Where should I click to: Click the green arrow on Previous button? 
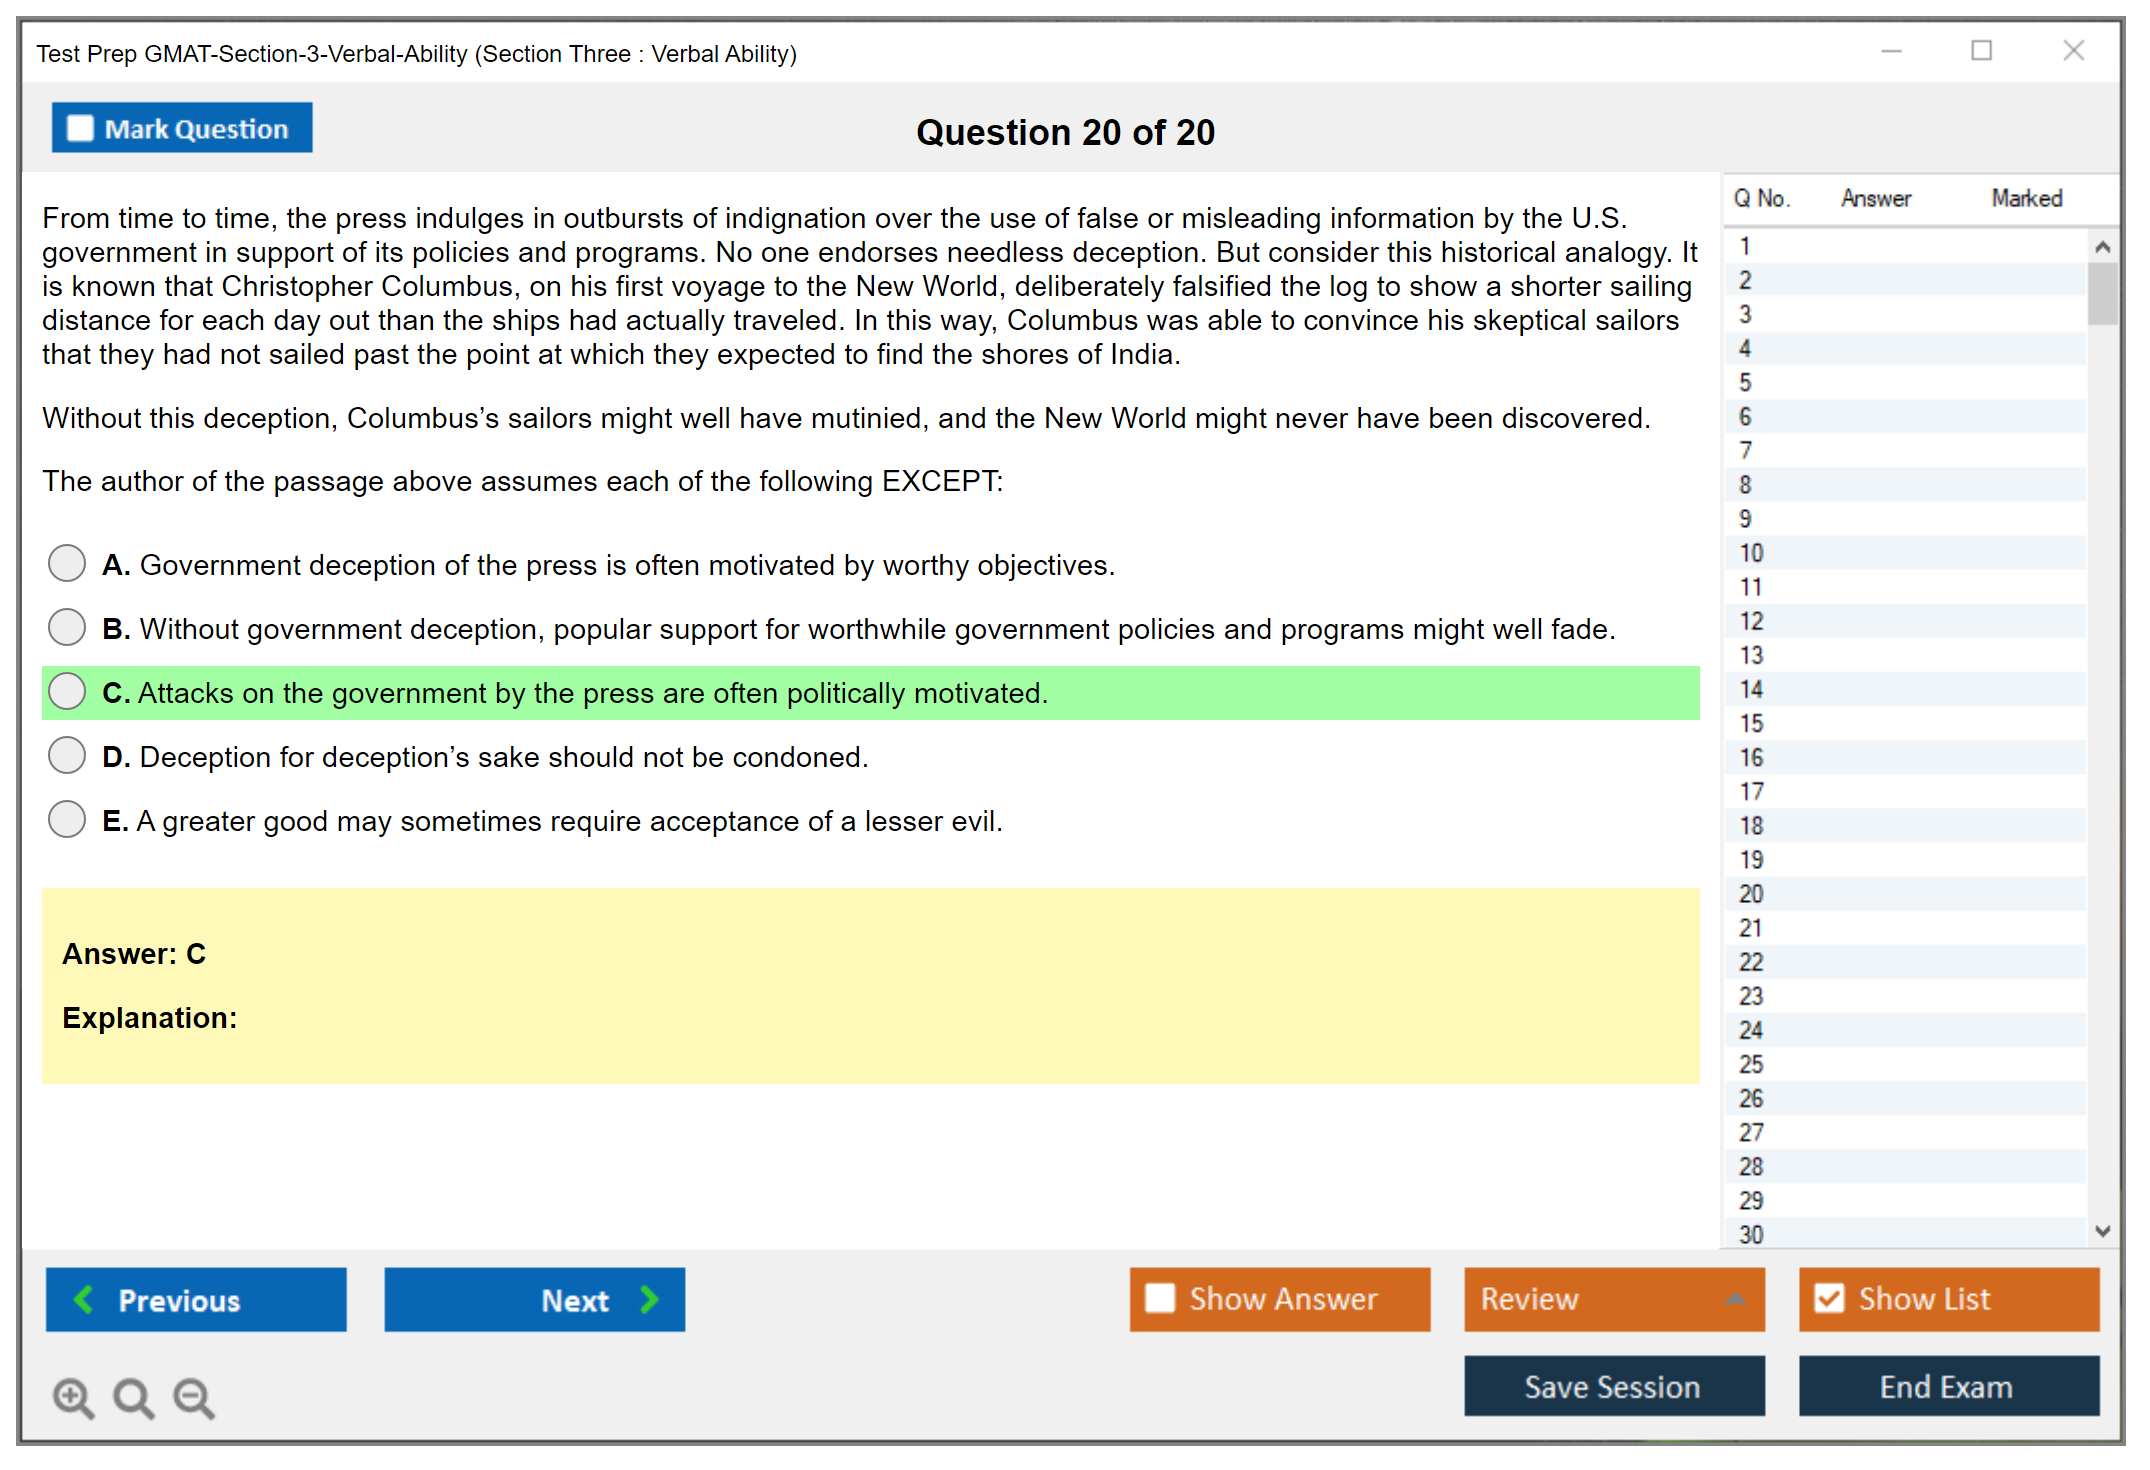pyautogui.click(x=85, y=1299)
